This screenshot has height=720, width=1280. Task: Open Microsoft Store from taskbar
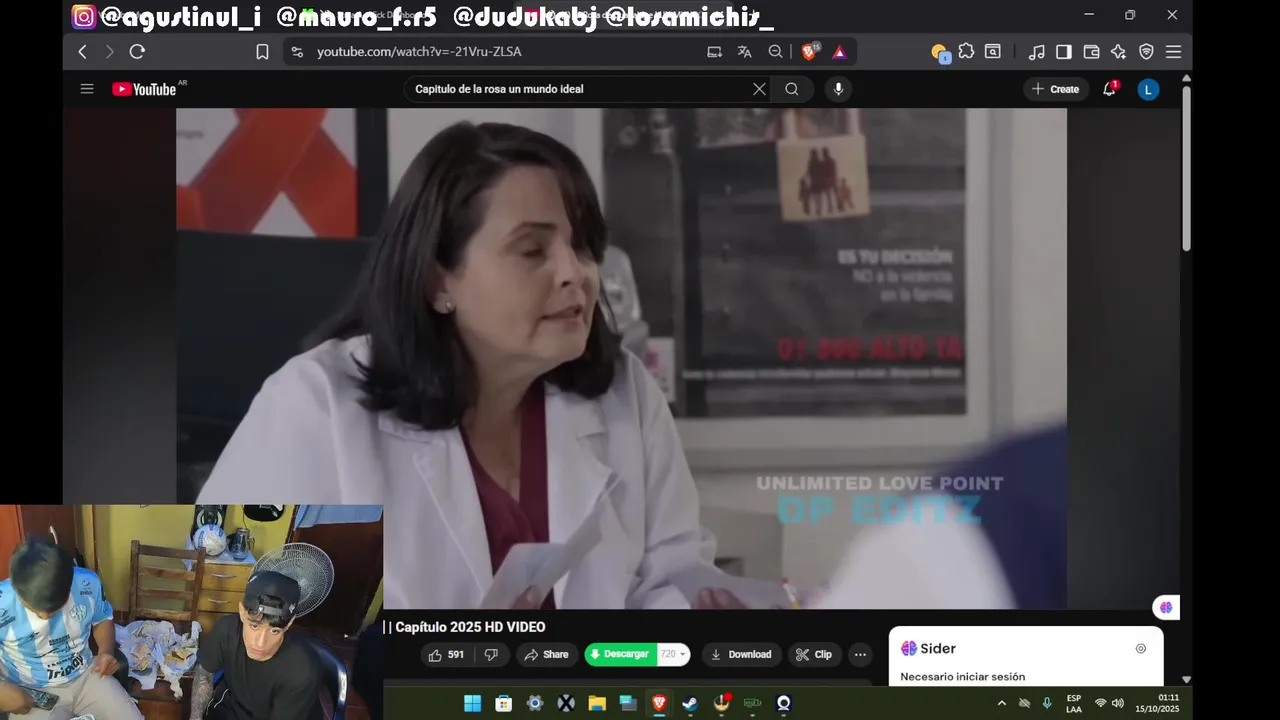coord(504,704)
